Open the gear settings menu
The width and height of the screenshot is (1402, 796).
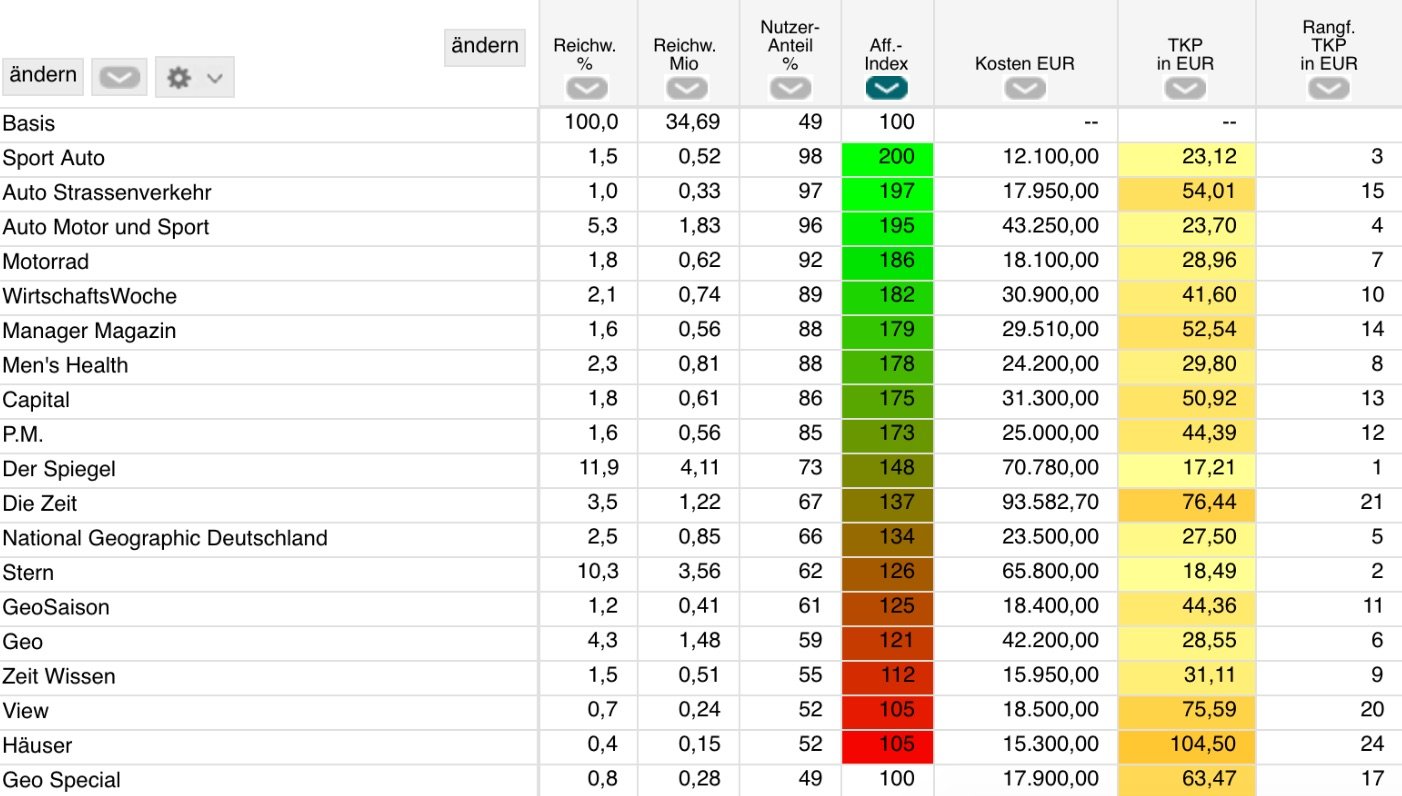[x=194, y=77]
